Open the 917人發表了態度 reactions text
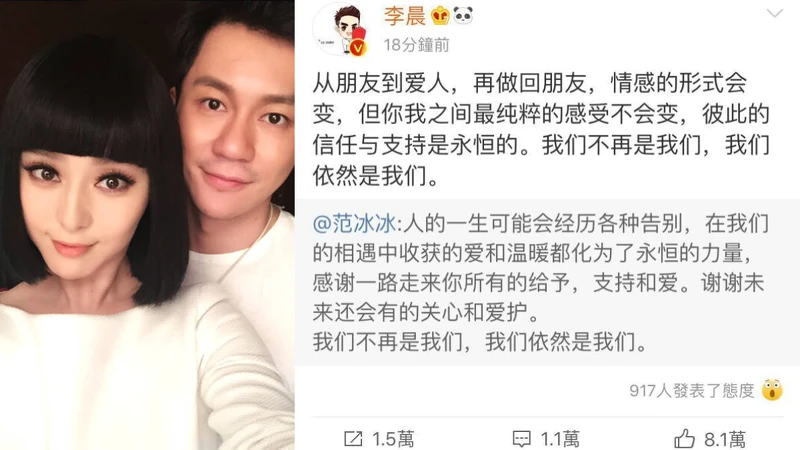This screenshot has height=450, width=800. tap(692, 390)
